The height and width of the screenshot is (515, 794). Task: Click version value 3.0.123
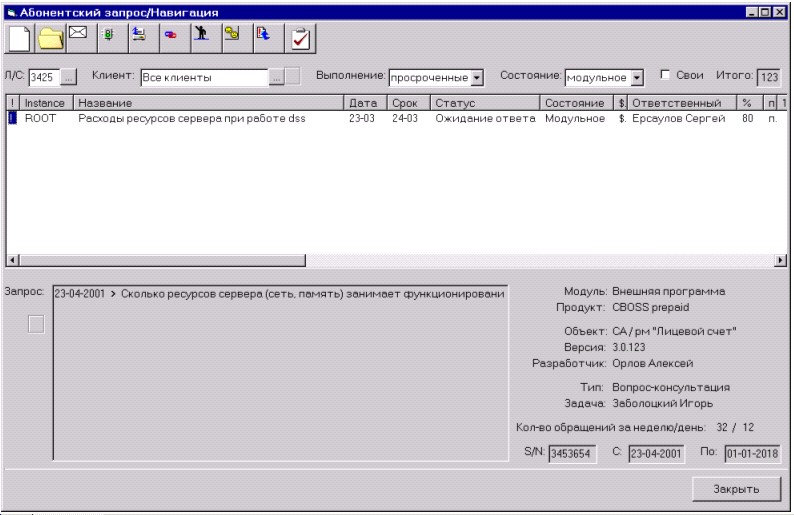point(628,347)
